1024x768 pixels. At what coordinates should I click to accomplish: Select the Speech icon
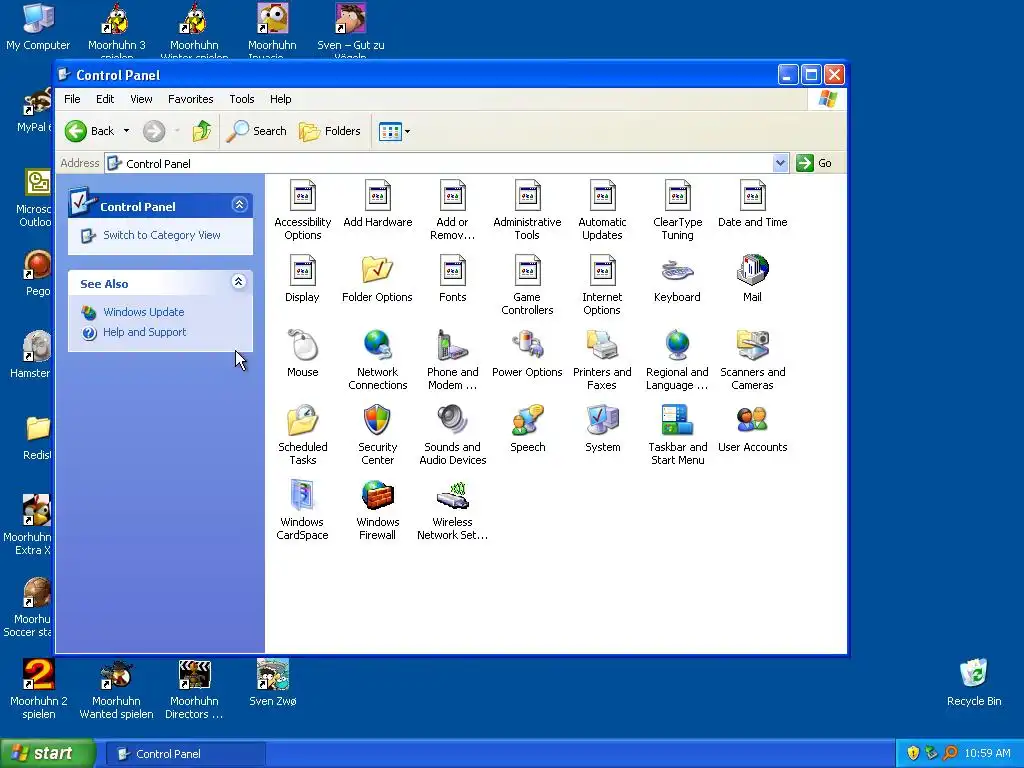[527, 421]
